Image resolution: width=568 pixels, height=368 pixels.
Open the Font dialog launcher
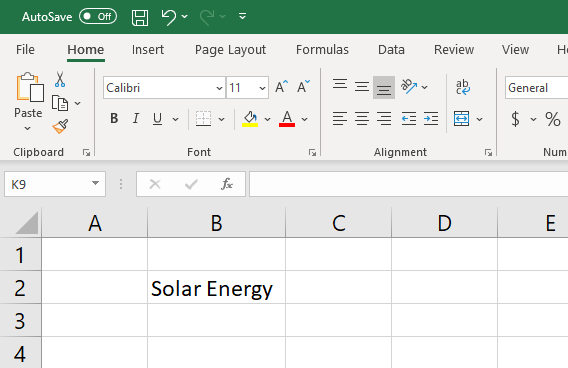(312, 152)
